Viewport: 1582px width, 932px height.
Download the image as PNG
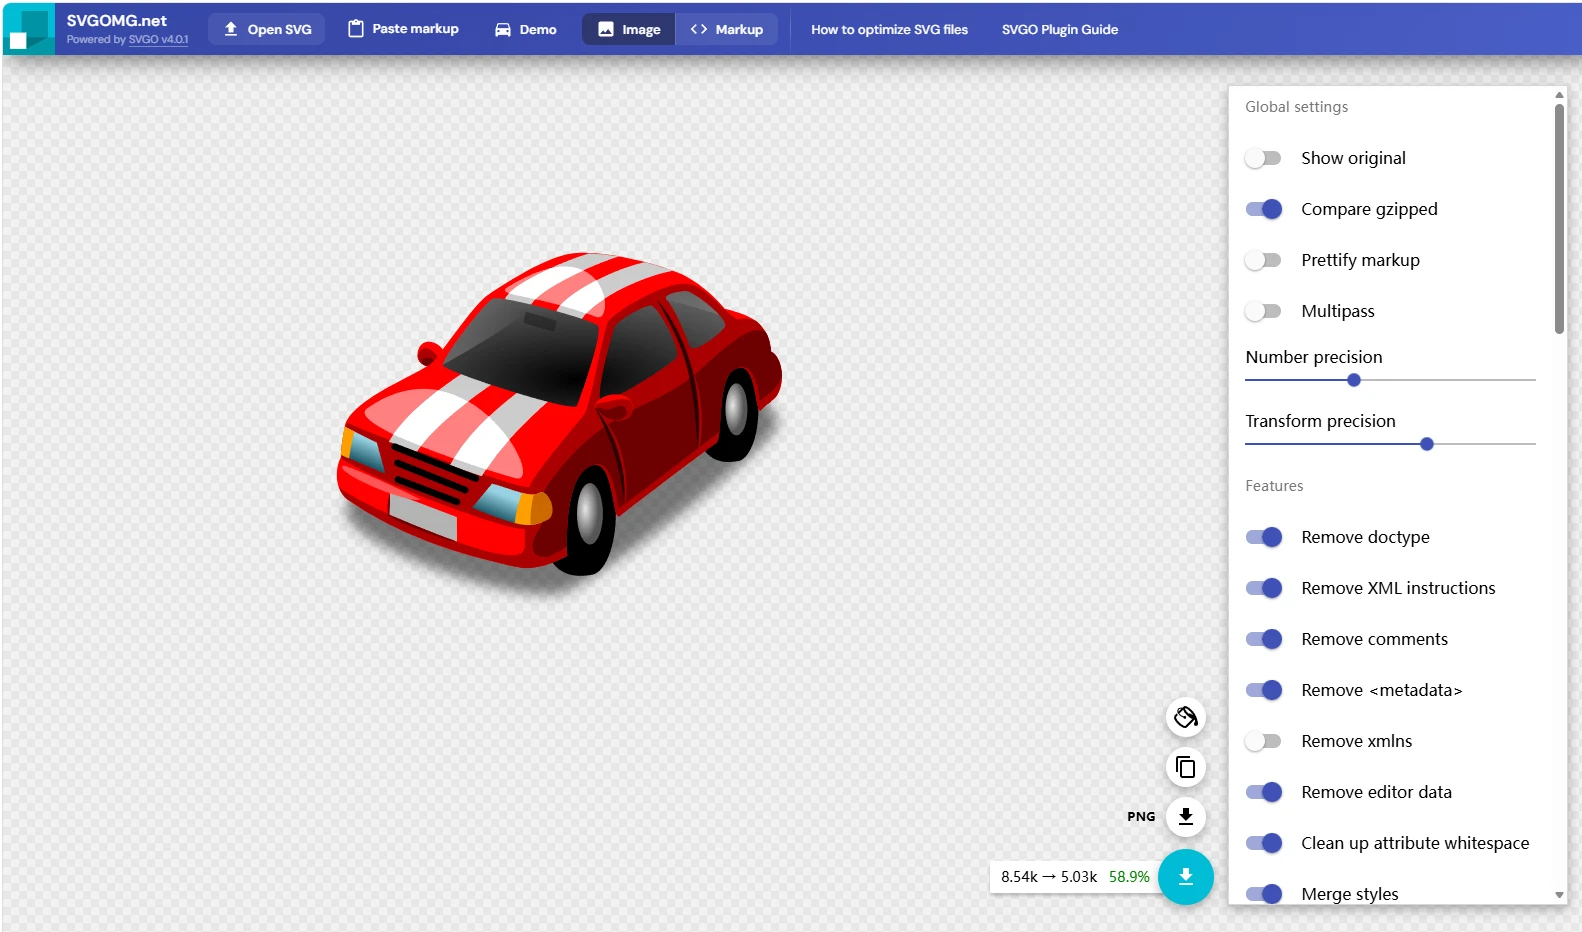tap(1186, 817)
